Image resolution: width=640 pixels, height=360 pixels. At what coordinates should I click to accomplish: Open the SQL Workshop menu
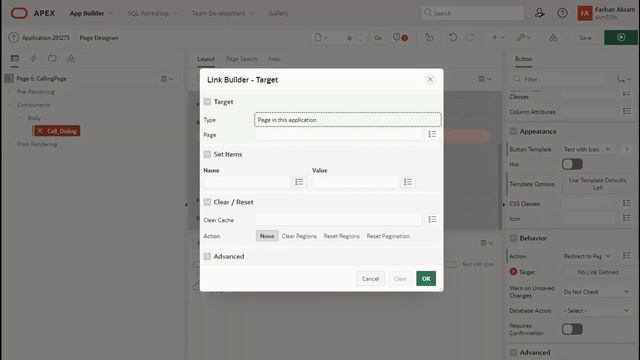coord(152,13)
